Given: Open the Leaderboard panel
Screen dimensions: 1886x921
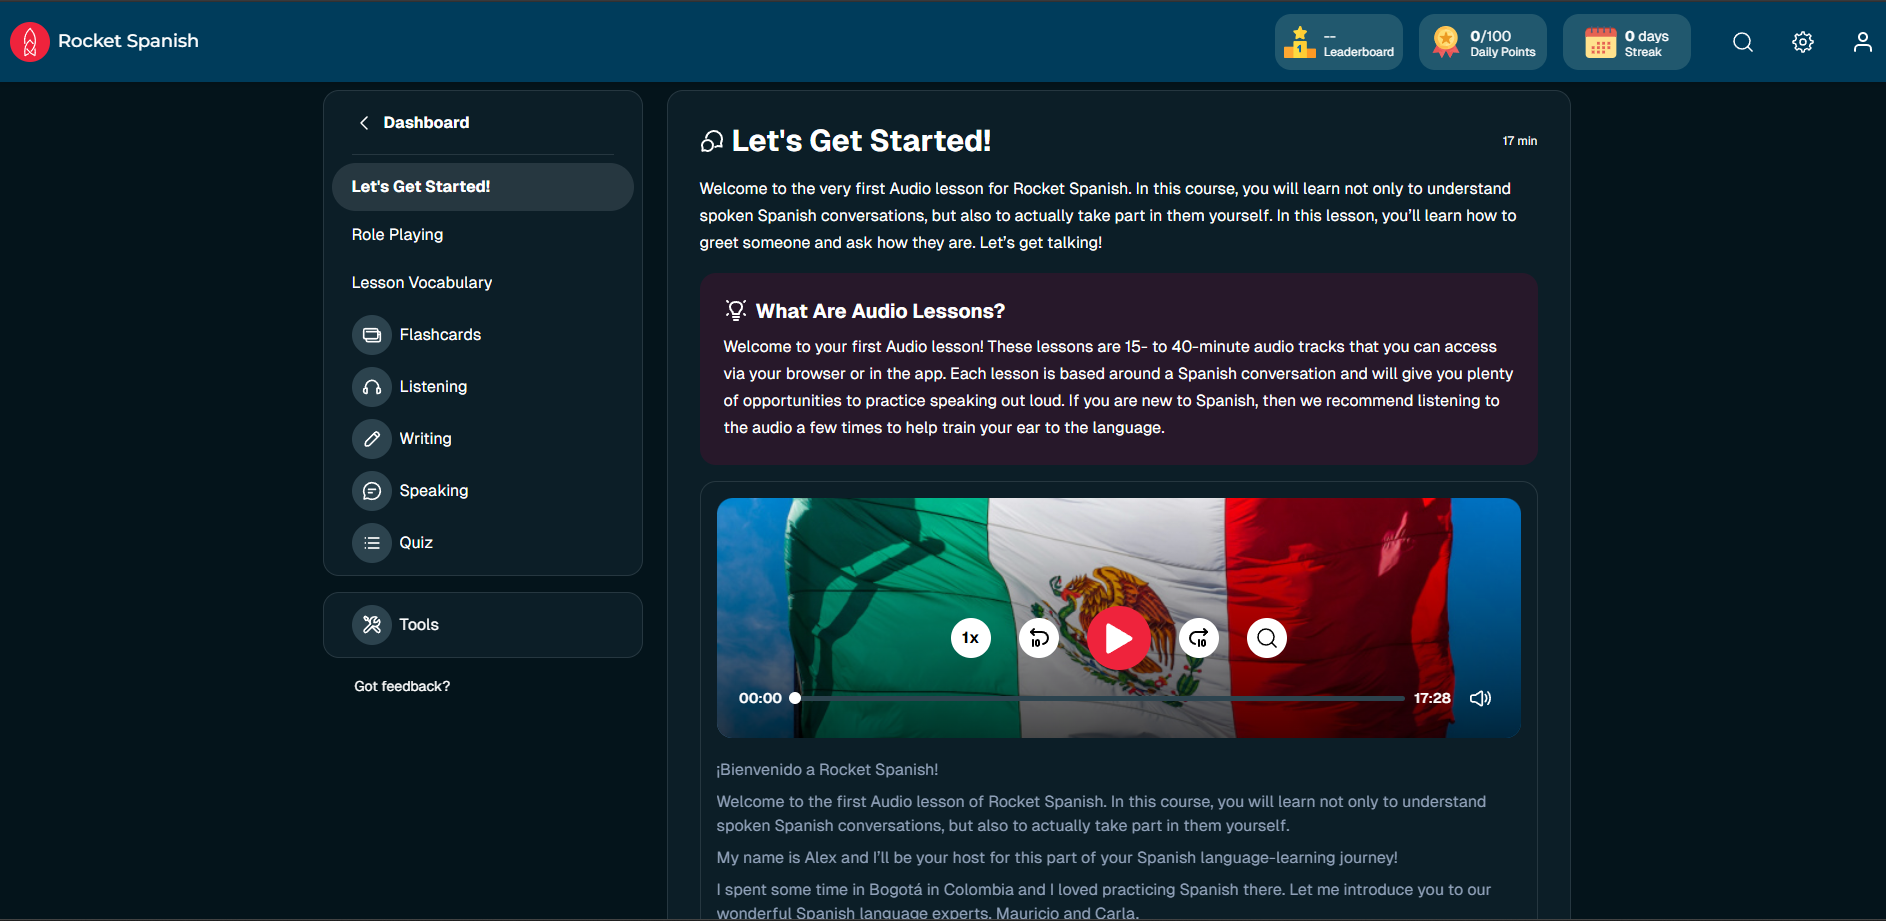Looking at the screenshot, I should coord(1339,42).
